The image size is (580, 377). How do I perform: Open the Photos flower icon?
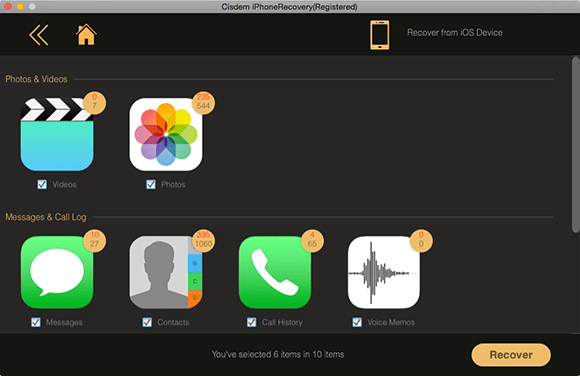click(x=166, y=134)
